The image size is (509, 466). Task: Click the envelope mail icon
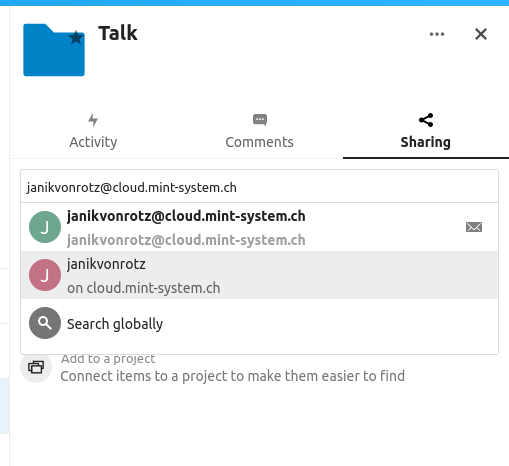tap(474, 227)
